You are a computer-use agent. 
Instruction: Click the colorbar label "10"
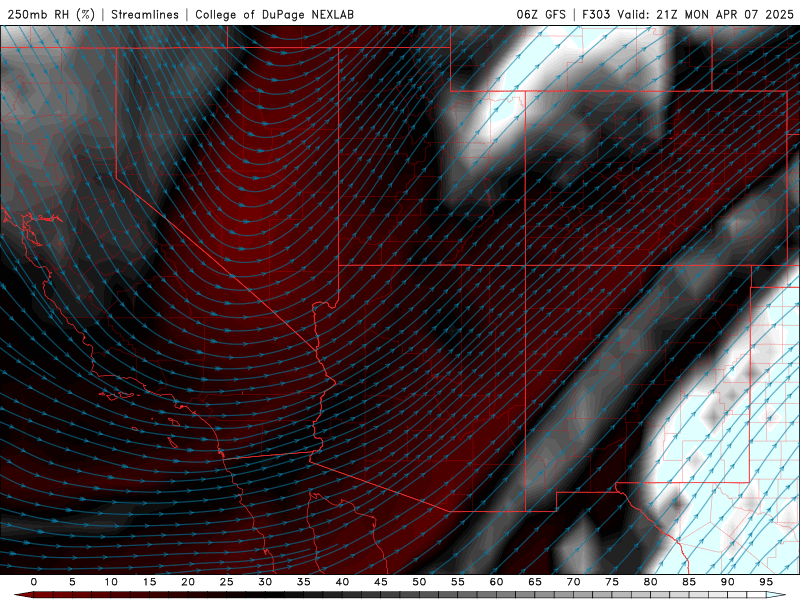tap(111, 582)
